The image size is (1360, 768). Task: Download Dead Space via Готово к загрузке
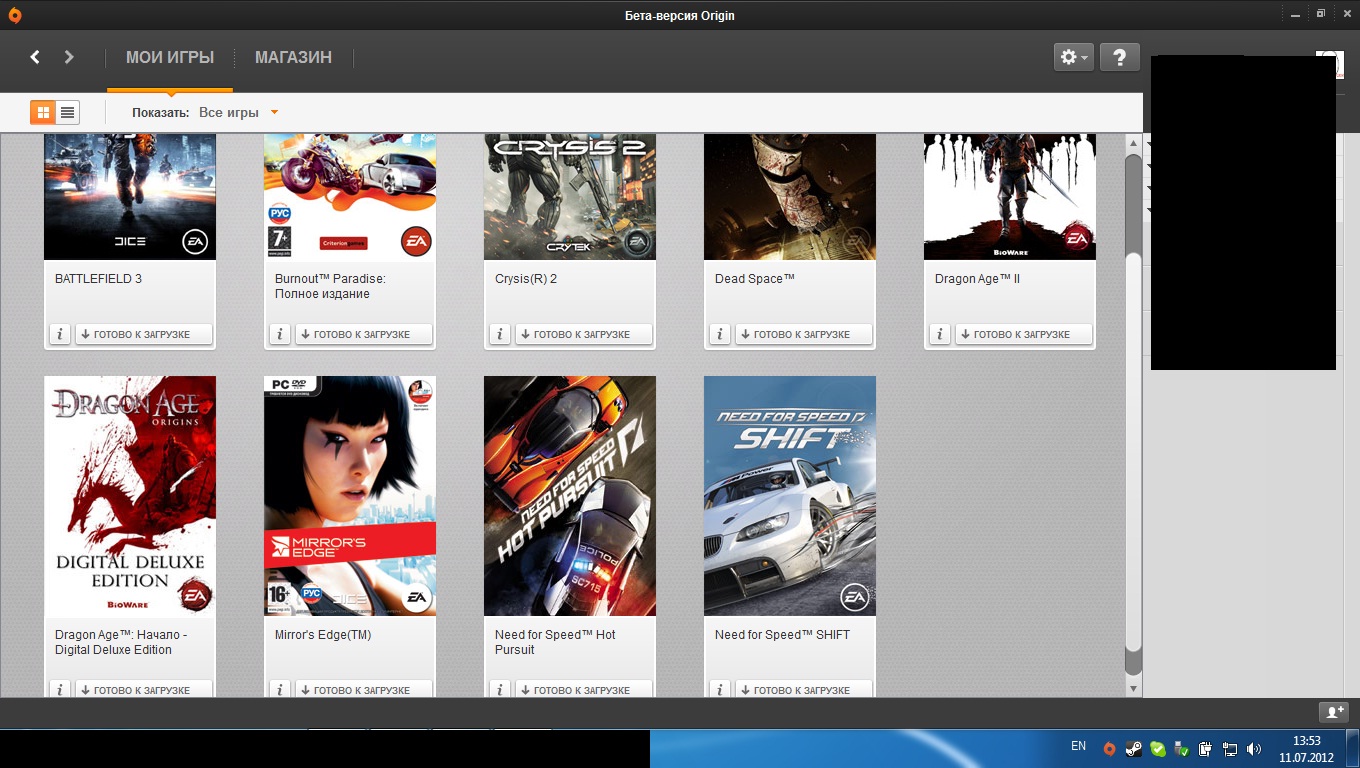point(803,334)
